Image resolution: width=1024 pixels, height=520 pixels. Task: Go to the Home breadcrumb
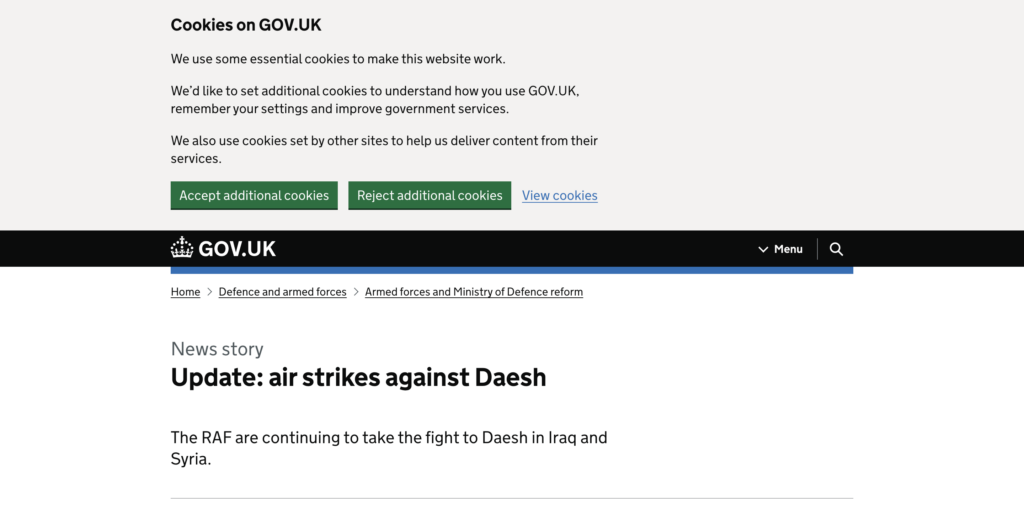click(x=185, y=292)
